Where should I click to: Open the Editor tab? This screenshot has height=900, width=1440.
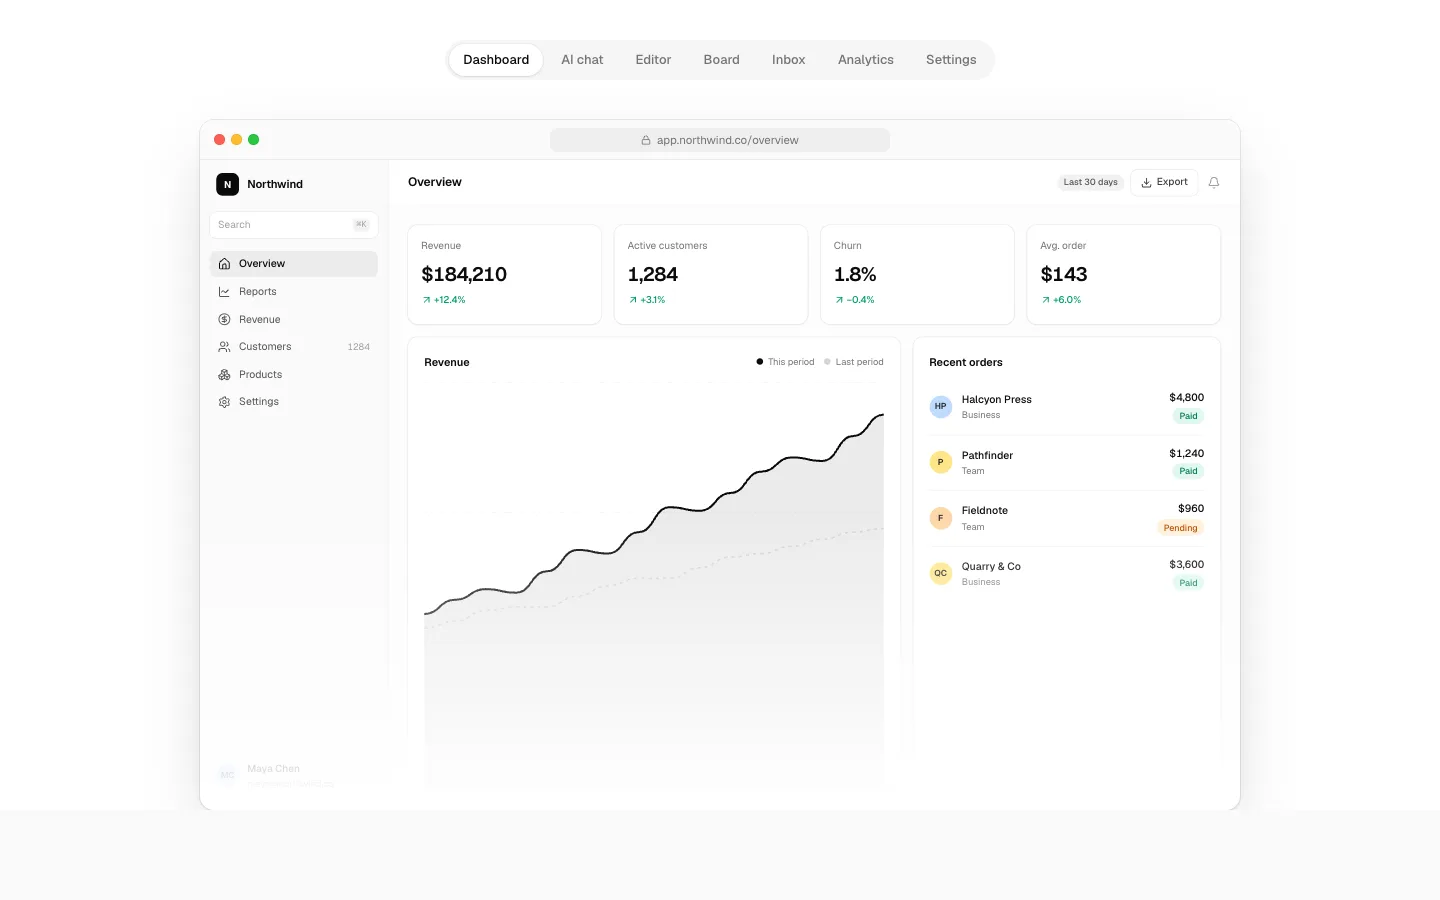click(x=653, y=60)
